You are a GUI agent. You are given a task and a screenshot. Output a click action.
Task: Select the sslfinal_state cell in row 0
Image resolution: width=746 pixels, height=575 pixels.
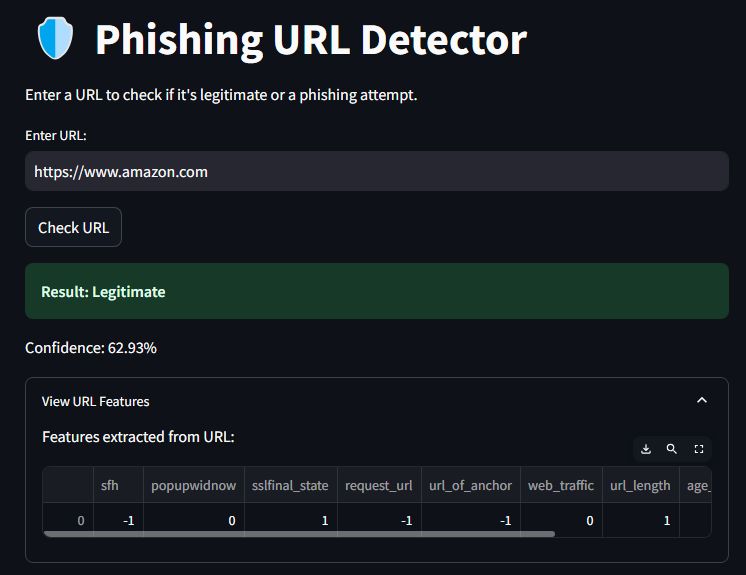tap(290, 520)
